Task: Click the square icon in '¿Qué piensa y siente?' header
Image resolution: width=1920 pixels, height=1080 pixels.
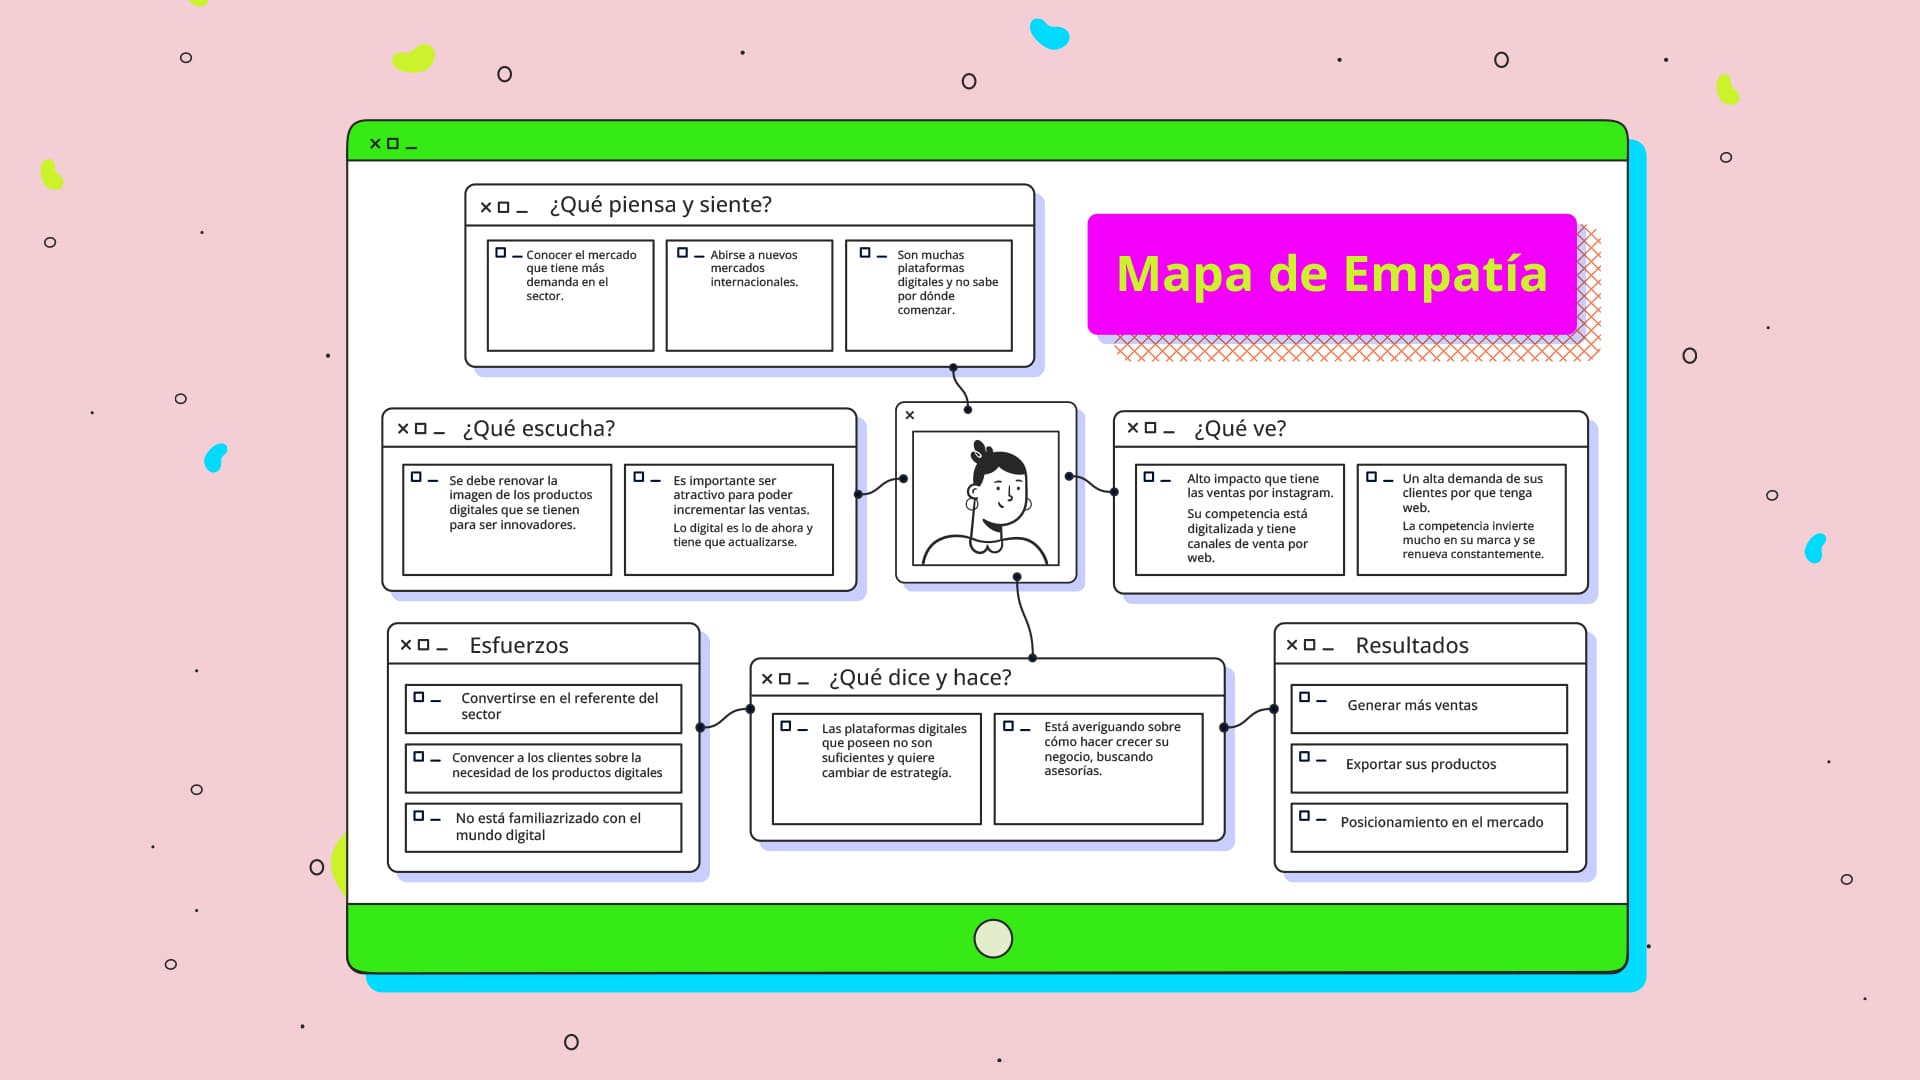Action: pyautogui.click(x=503, y=207)
